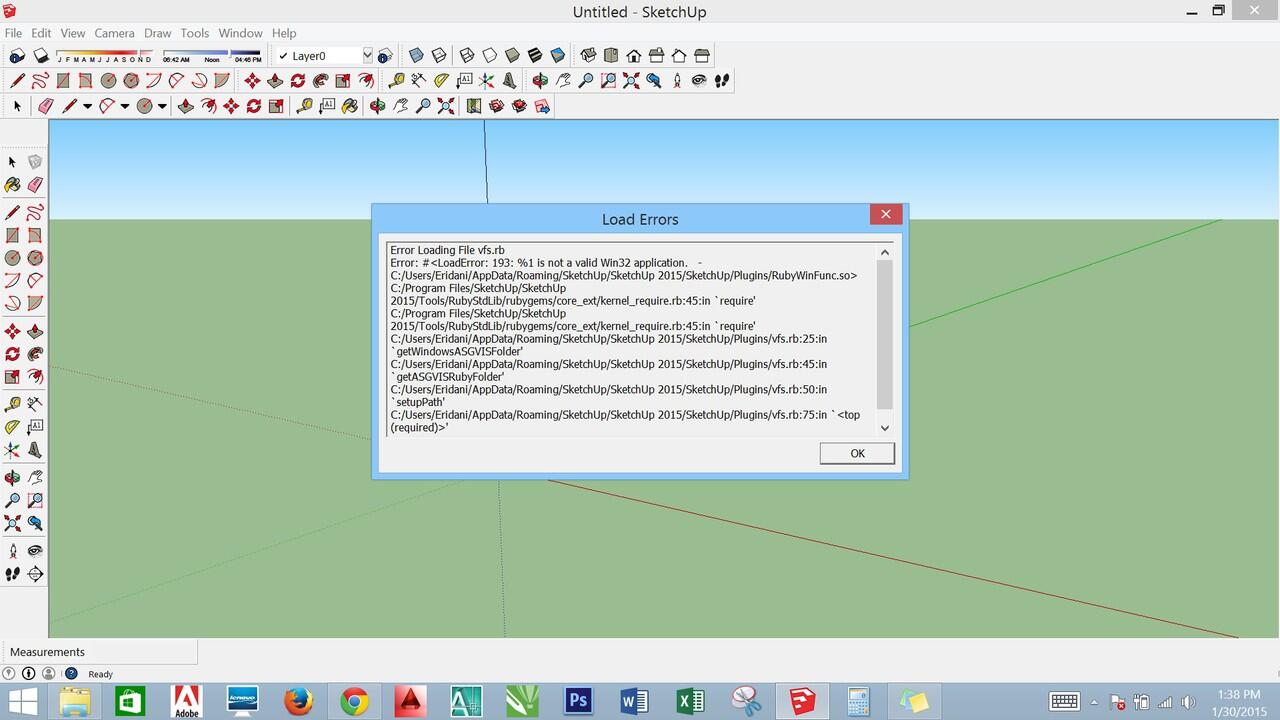This screenshot has width=1280, height=720.
Task: Open Get Models from 3D Warehouse
Action: [x=496, y=106]
